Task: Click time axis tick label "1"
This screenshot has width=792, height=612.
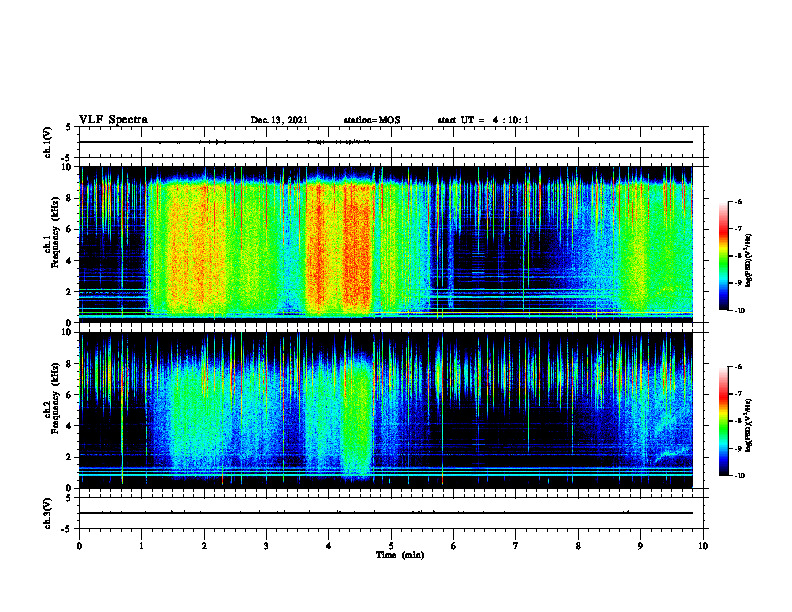Action: (x=141, y=546)
